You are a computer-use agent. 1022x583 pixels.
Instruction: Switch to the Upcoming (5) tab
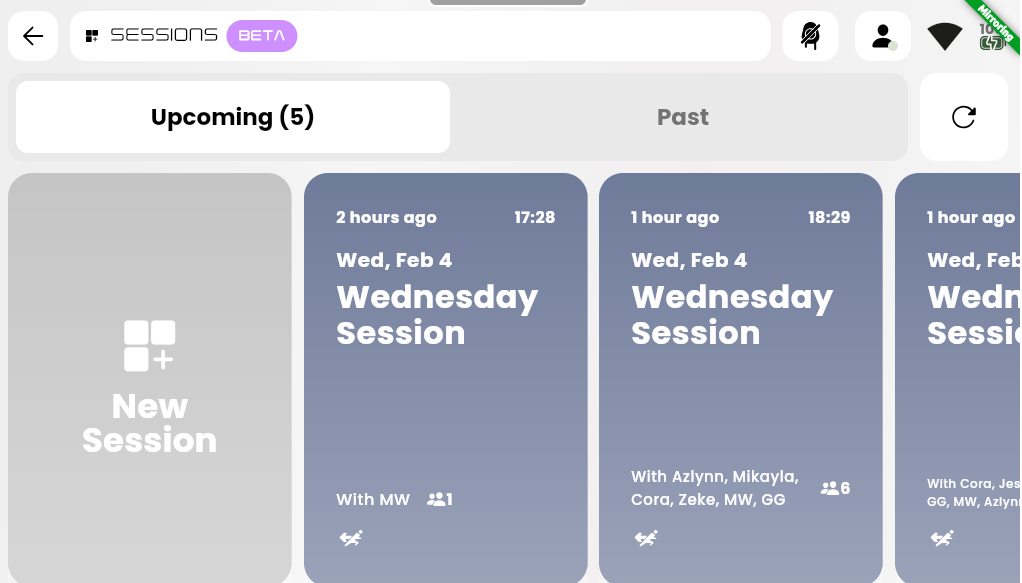click(233, 117)
